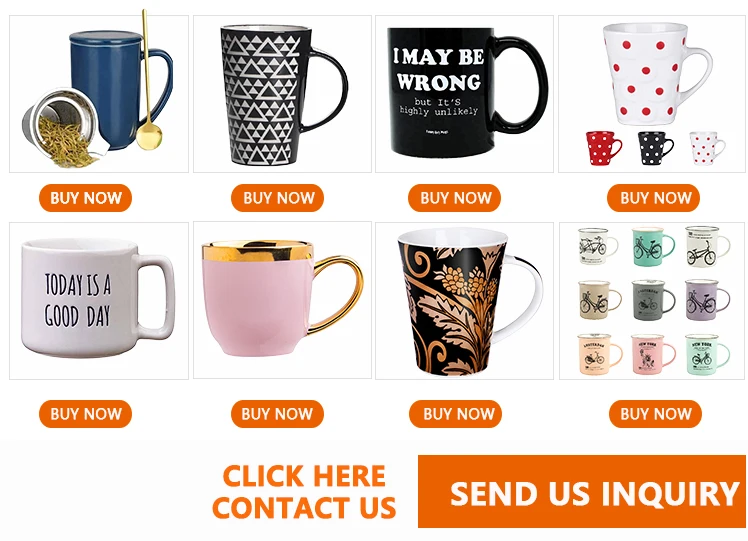Open the blue tea infuser mug image
Screen dimensions: 748x541
(x=99, y=94)
